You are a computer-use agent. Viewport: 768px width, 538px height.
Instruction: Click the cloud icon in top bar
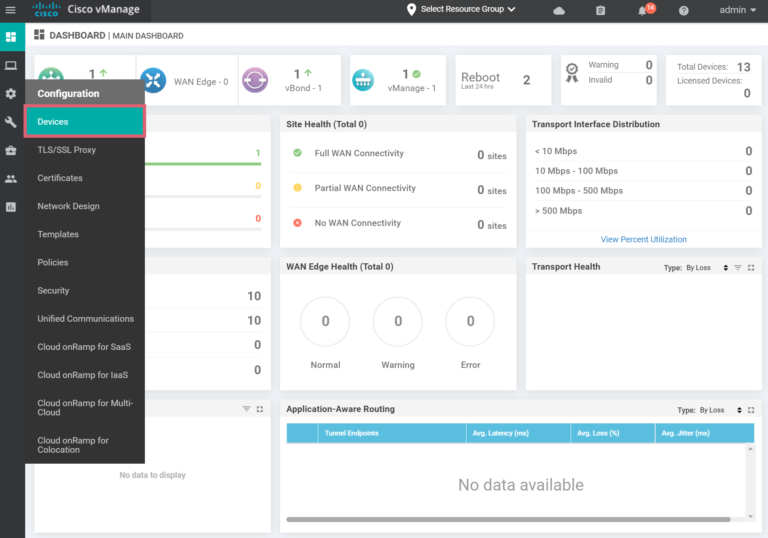(559, 10)
